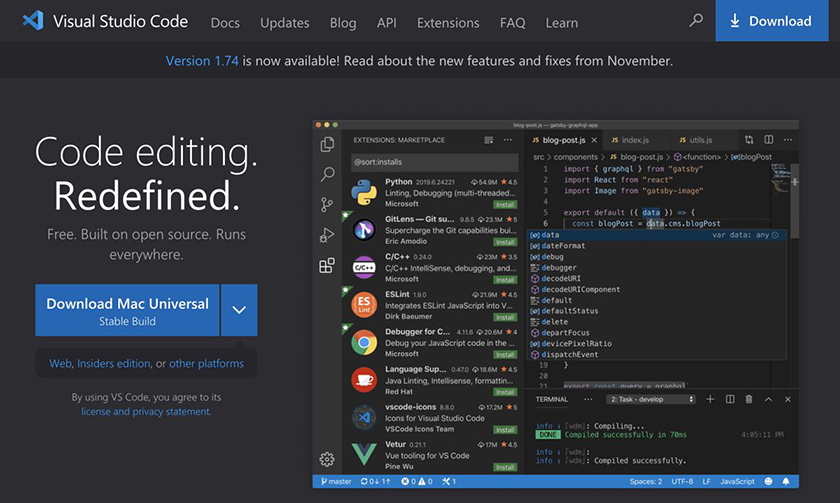Open the Extensions navigation item
The height and width of the screenshot is (503, 840).
click(x=448, y=23)
